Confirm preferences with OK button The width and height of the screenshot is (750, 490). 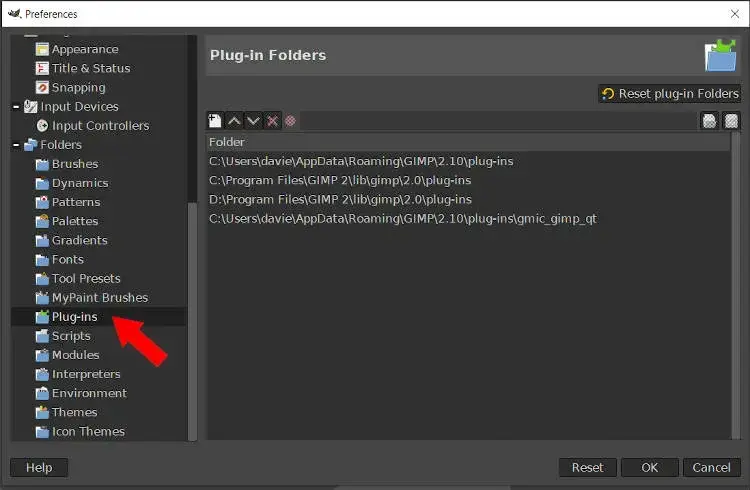click(650, 468)
